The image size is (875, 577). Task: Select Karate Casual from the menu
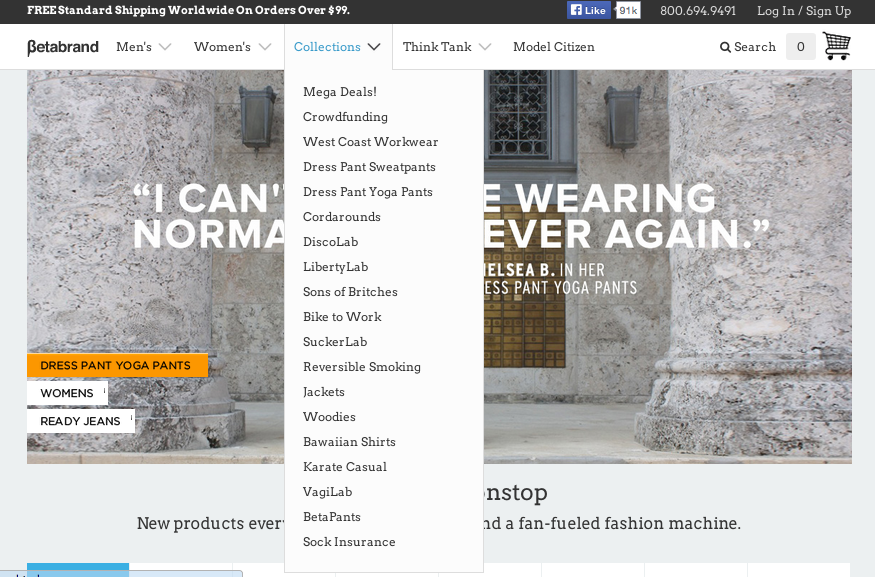(345, 467)
